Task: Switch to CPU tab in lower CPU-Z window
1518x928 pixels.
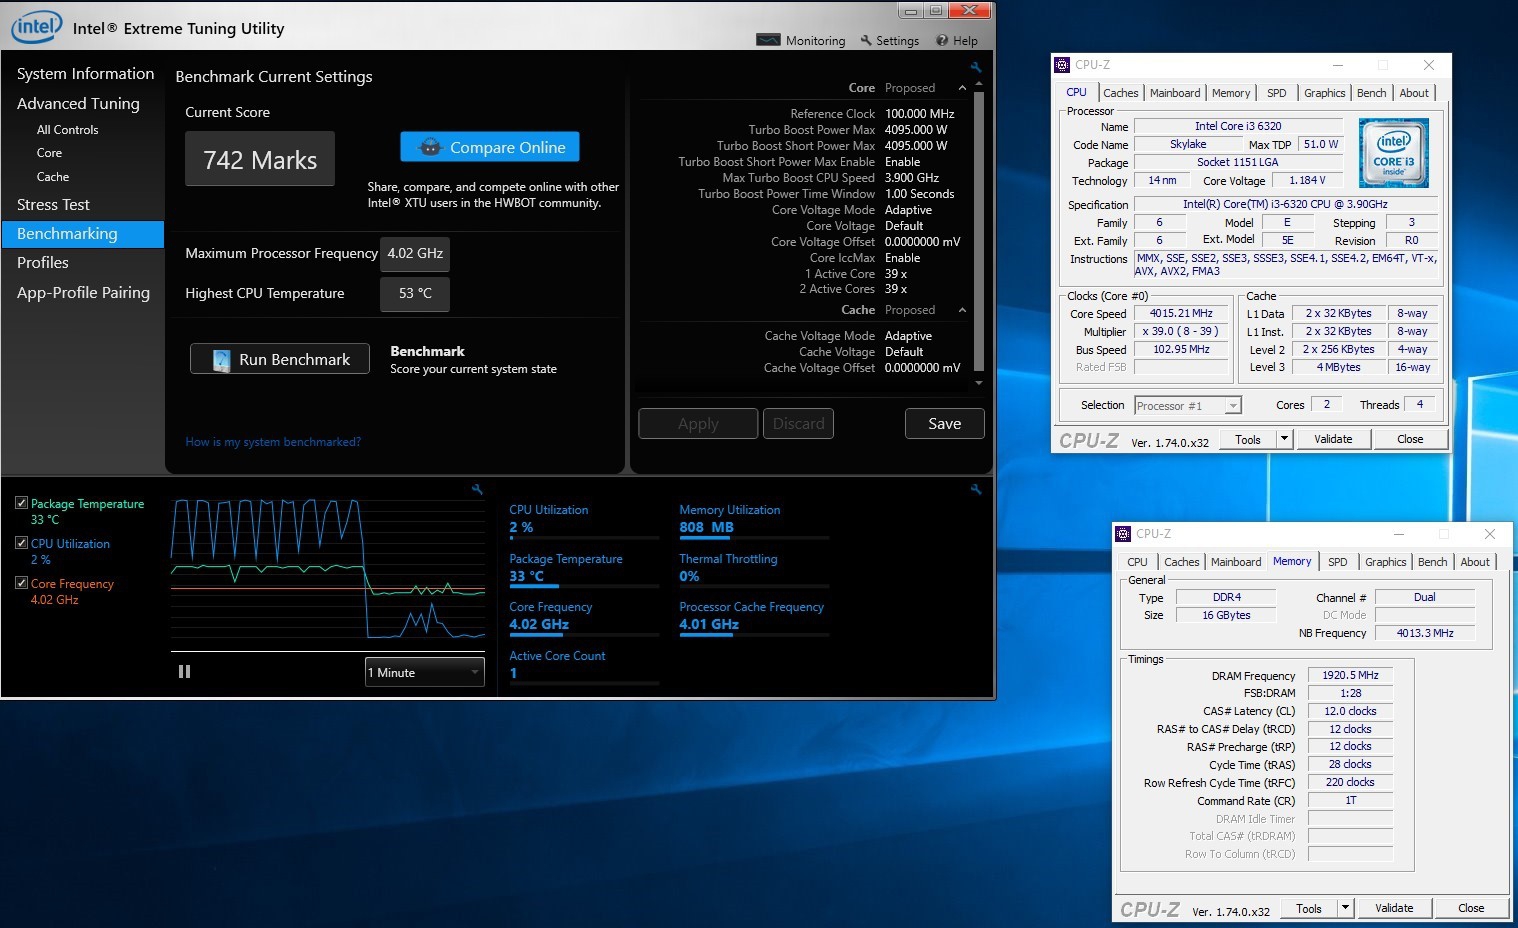Action: click(1138, 562)
